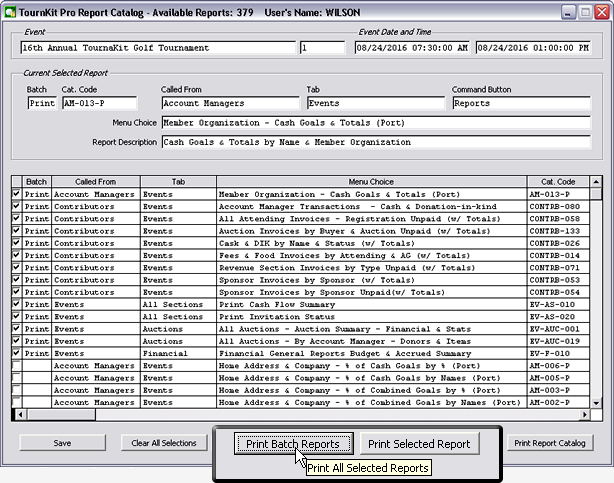Click the CONTRB-026 catalog code cell
Screen dimensions: 614x483
click(x=558, y=243)
